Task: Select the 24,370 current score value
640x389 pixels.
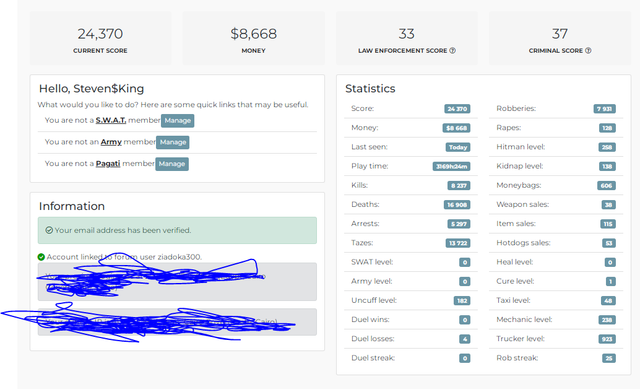Action: pyautogui.click(x=100, y=34)
